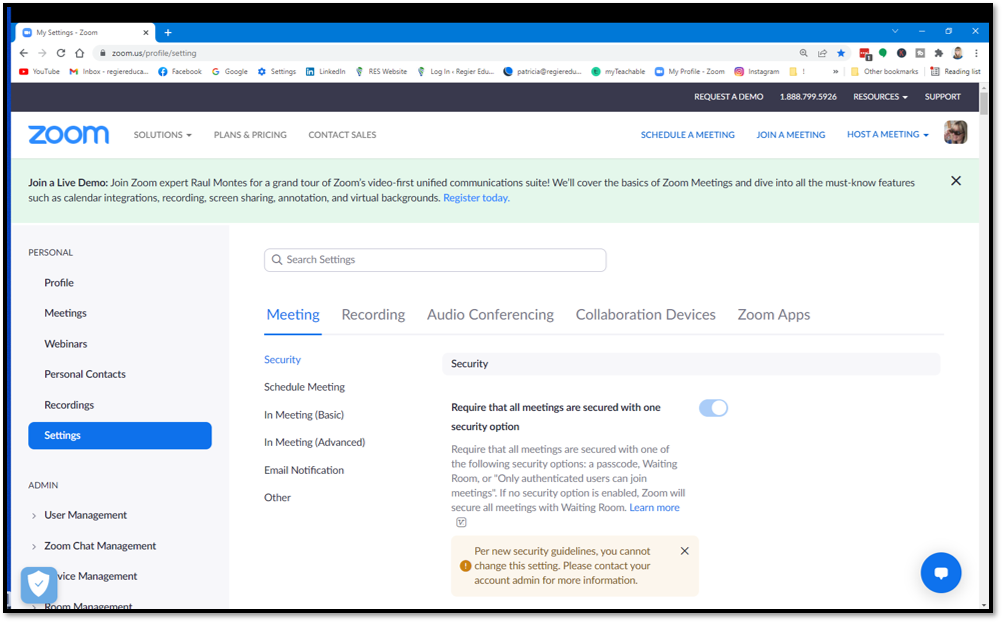Open the user profile photo in Zoom header
Screen dimensions: 1002x622
pos(955,132)
